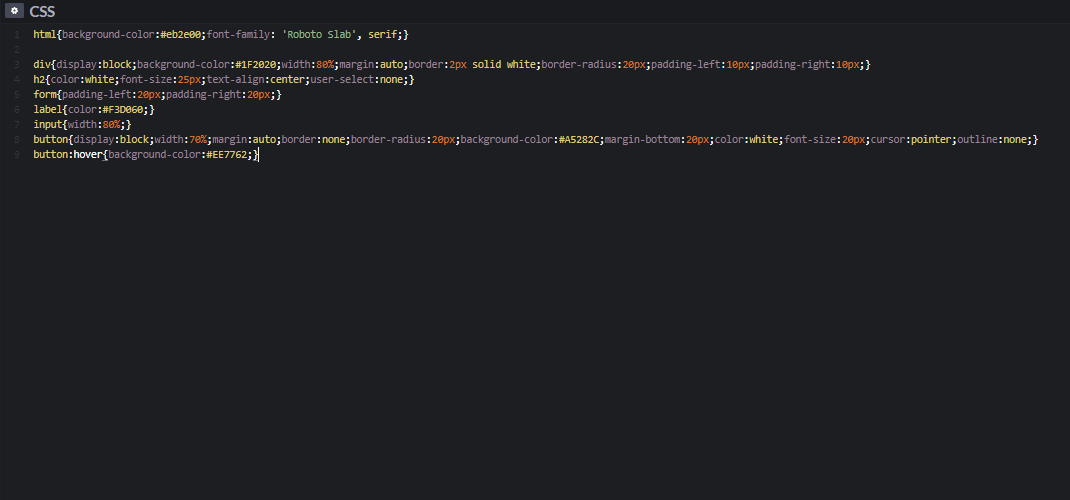1070x500 pixels.
Task: Click the form selector
Action: [x=45, y=95]
